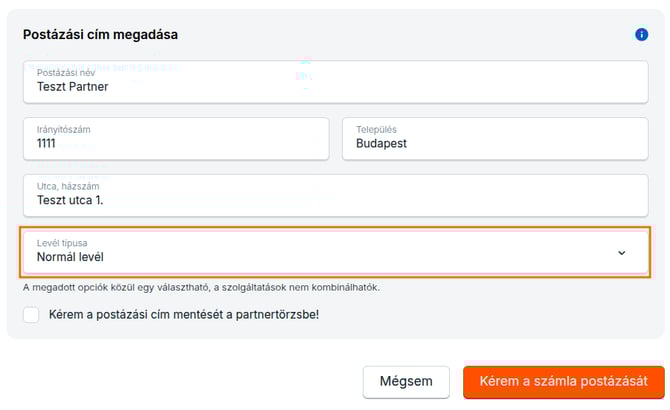Place cursor on the 1111 postal code
670x410 pixels.
click(46, 144)
